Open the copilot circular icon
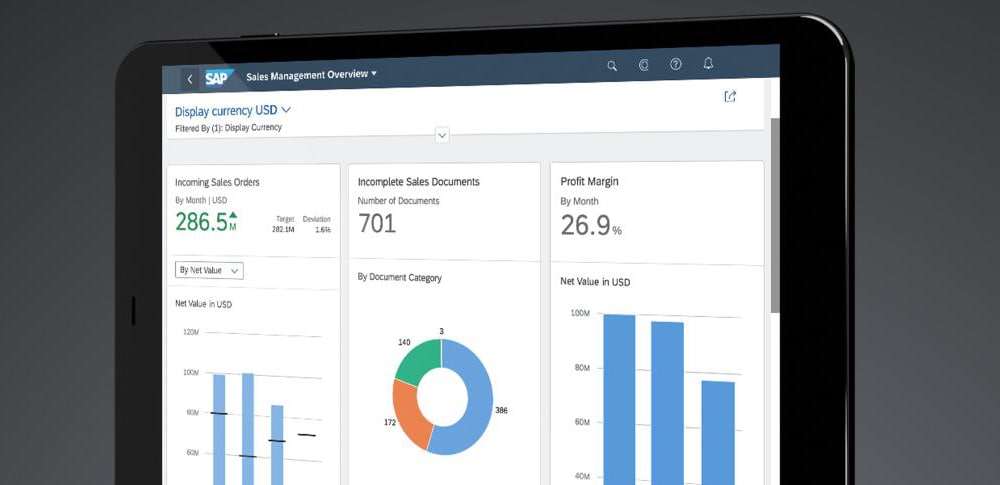 643,65
